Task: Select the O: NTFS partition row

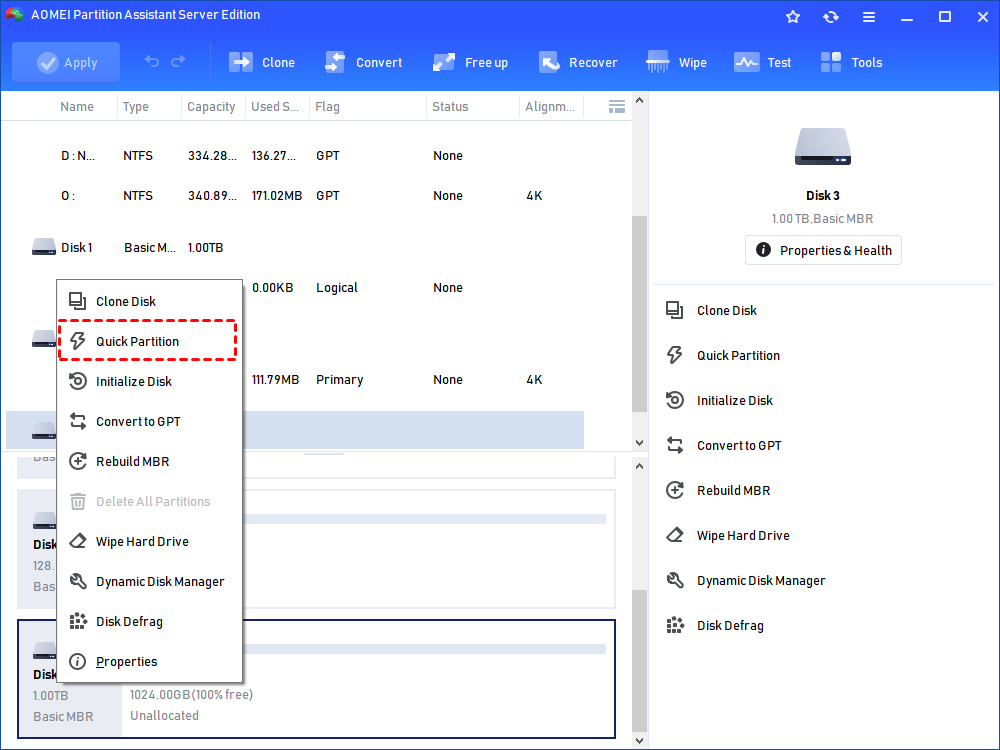Action: click(x=295, y=196)
